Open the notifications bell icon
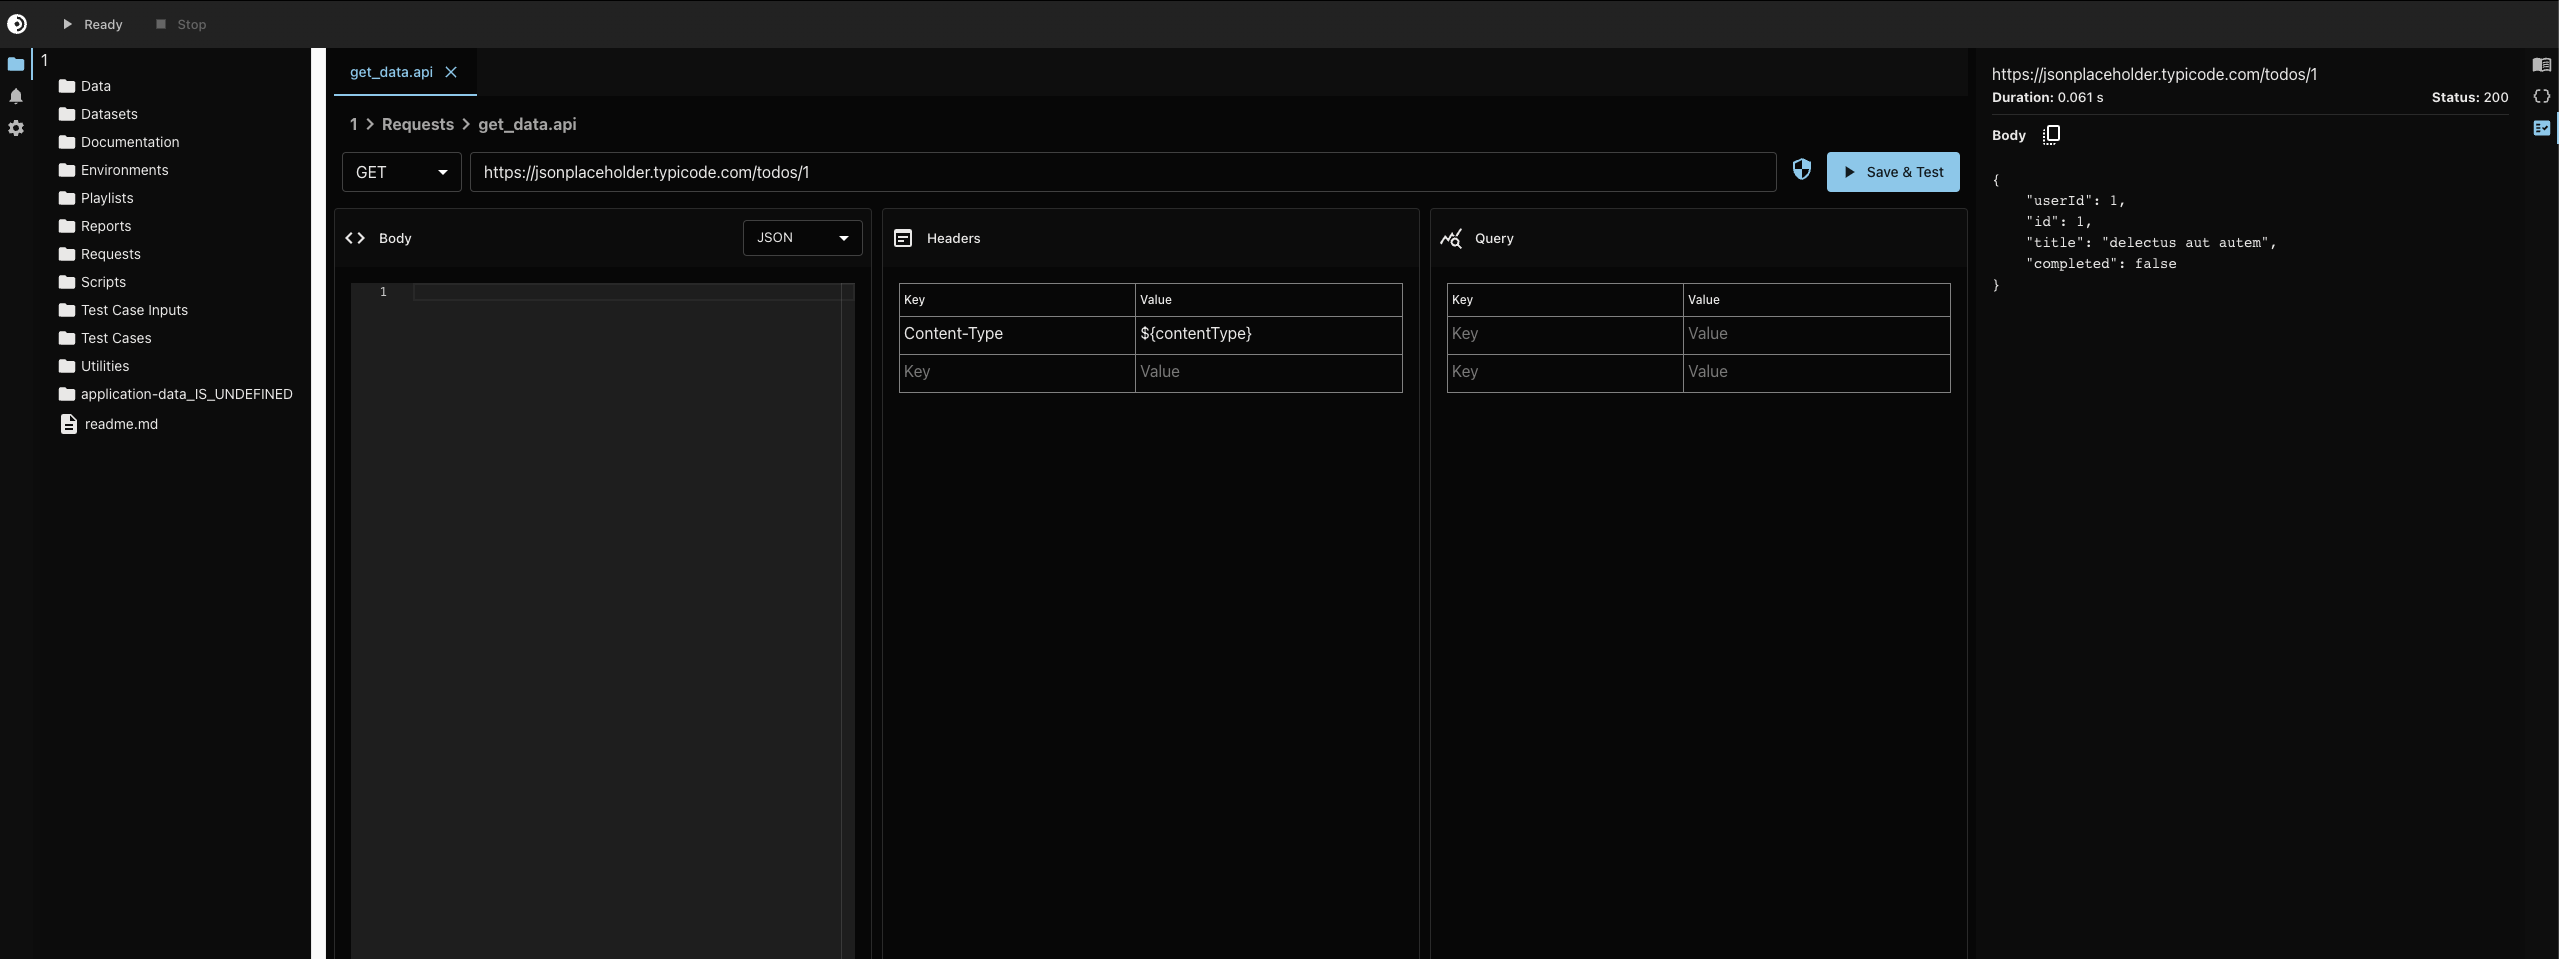This screenshot has height=959, width=2559. pyautogui.click(x=16, y=96)
